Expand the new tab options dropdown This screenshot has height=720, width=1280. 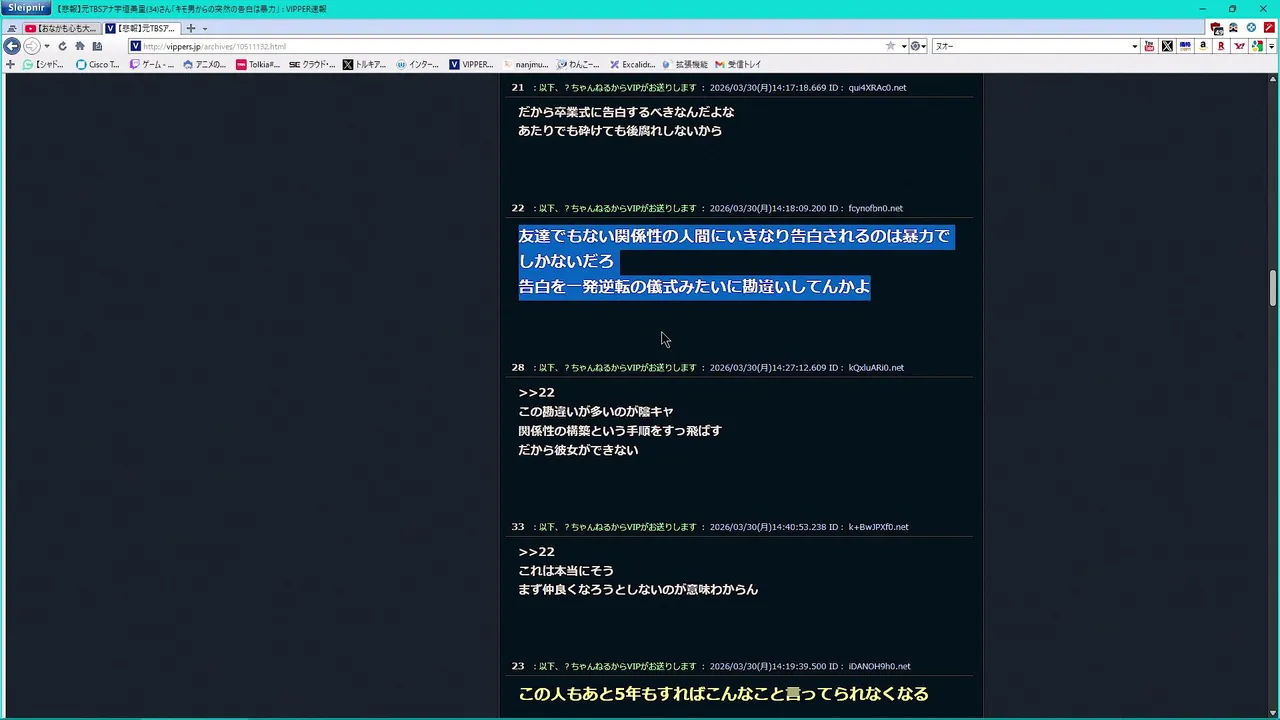(205, 29)
